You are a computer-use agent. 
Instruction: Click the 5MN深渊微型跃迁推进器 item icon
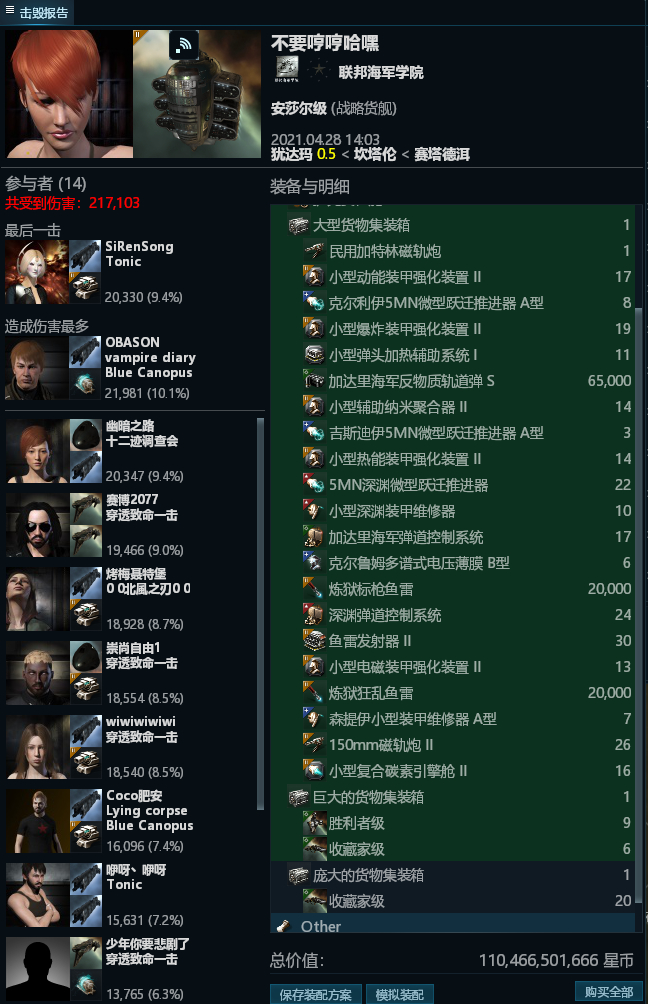(314, 485)
